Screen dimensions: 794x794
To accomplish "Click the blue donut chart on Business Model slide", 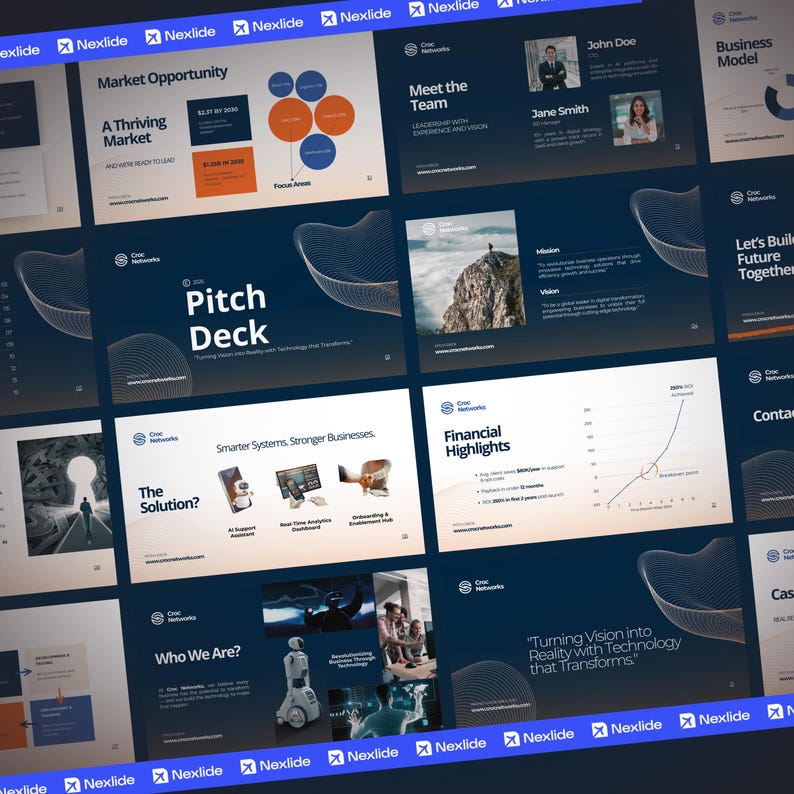I will (x=780, y=99).
